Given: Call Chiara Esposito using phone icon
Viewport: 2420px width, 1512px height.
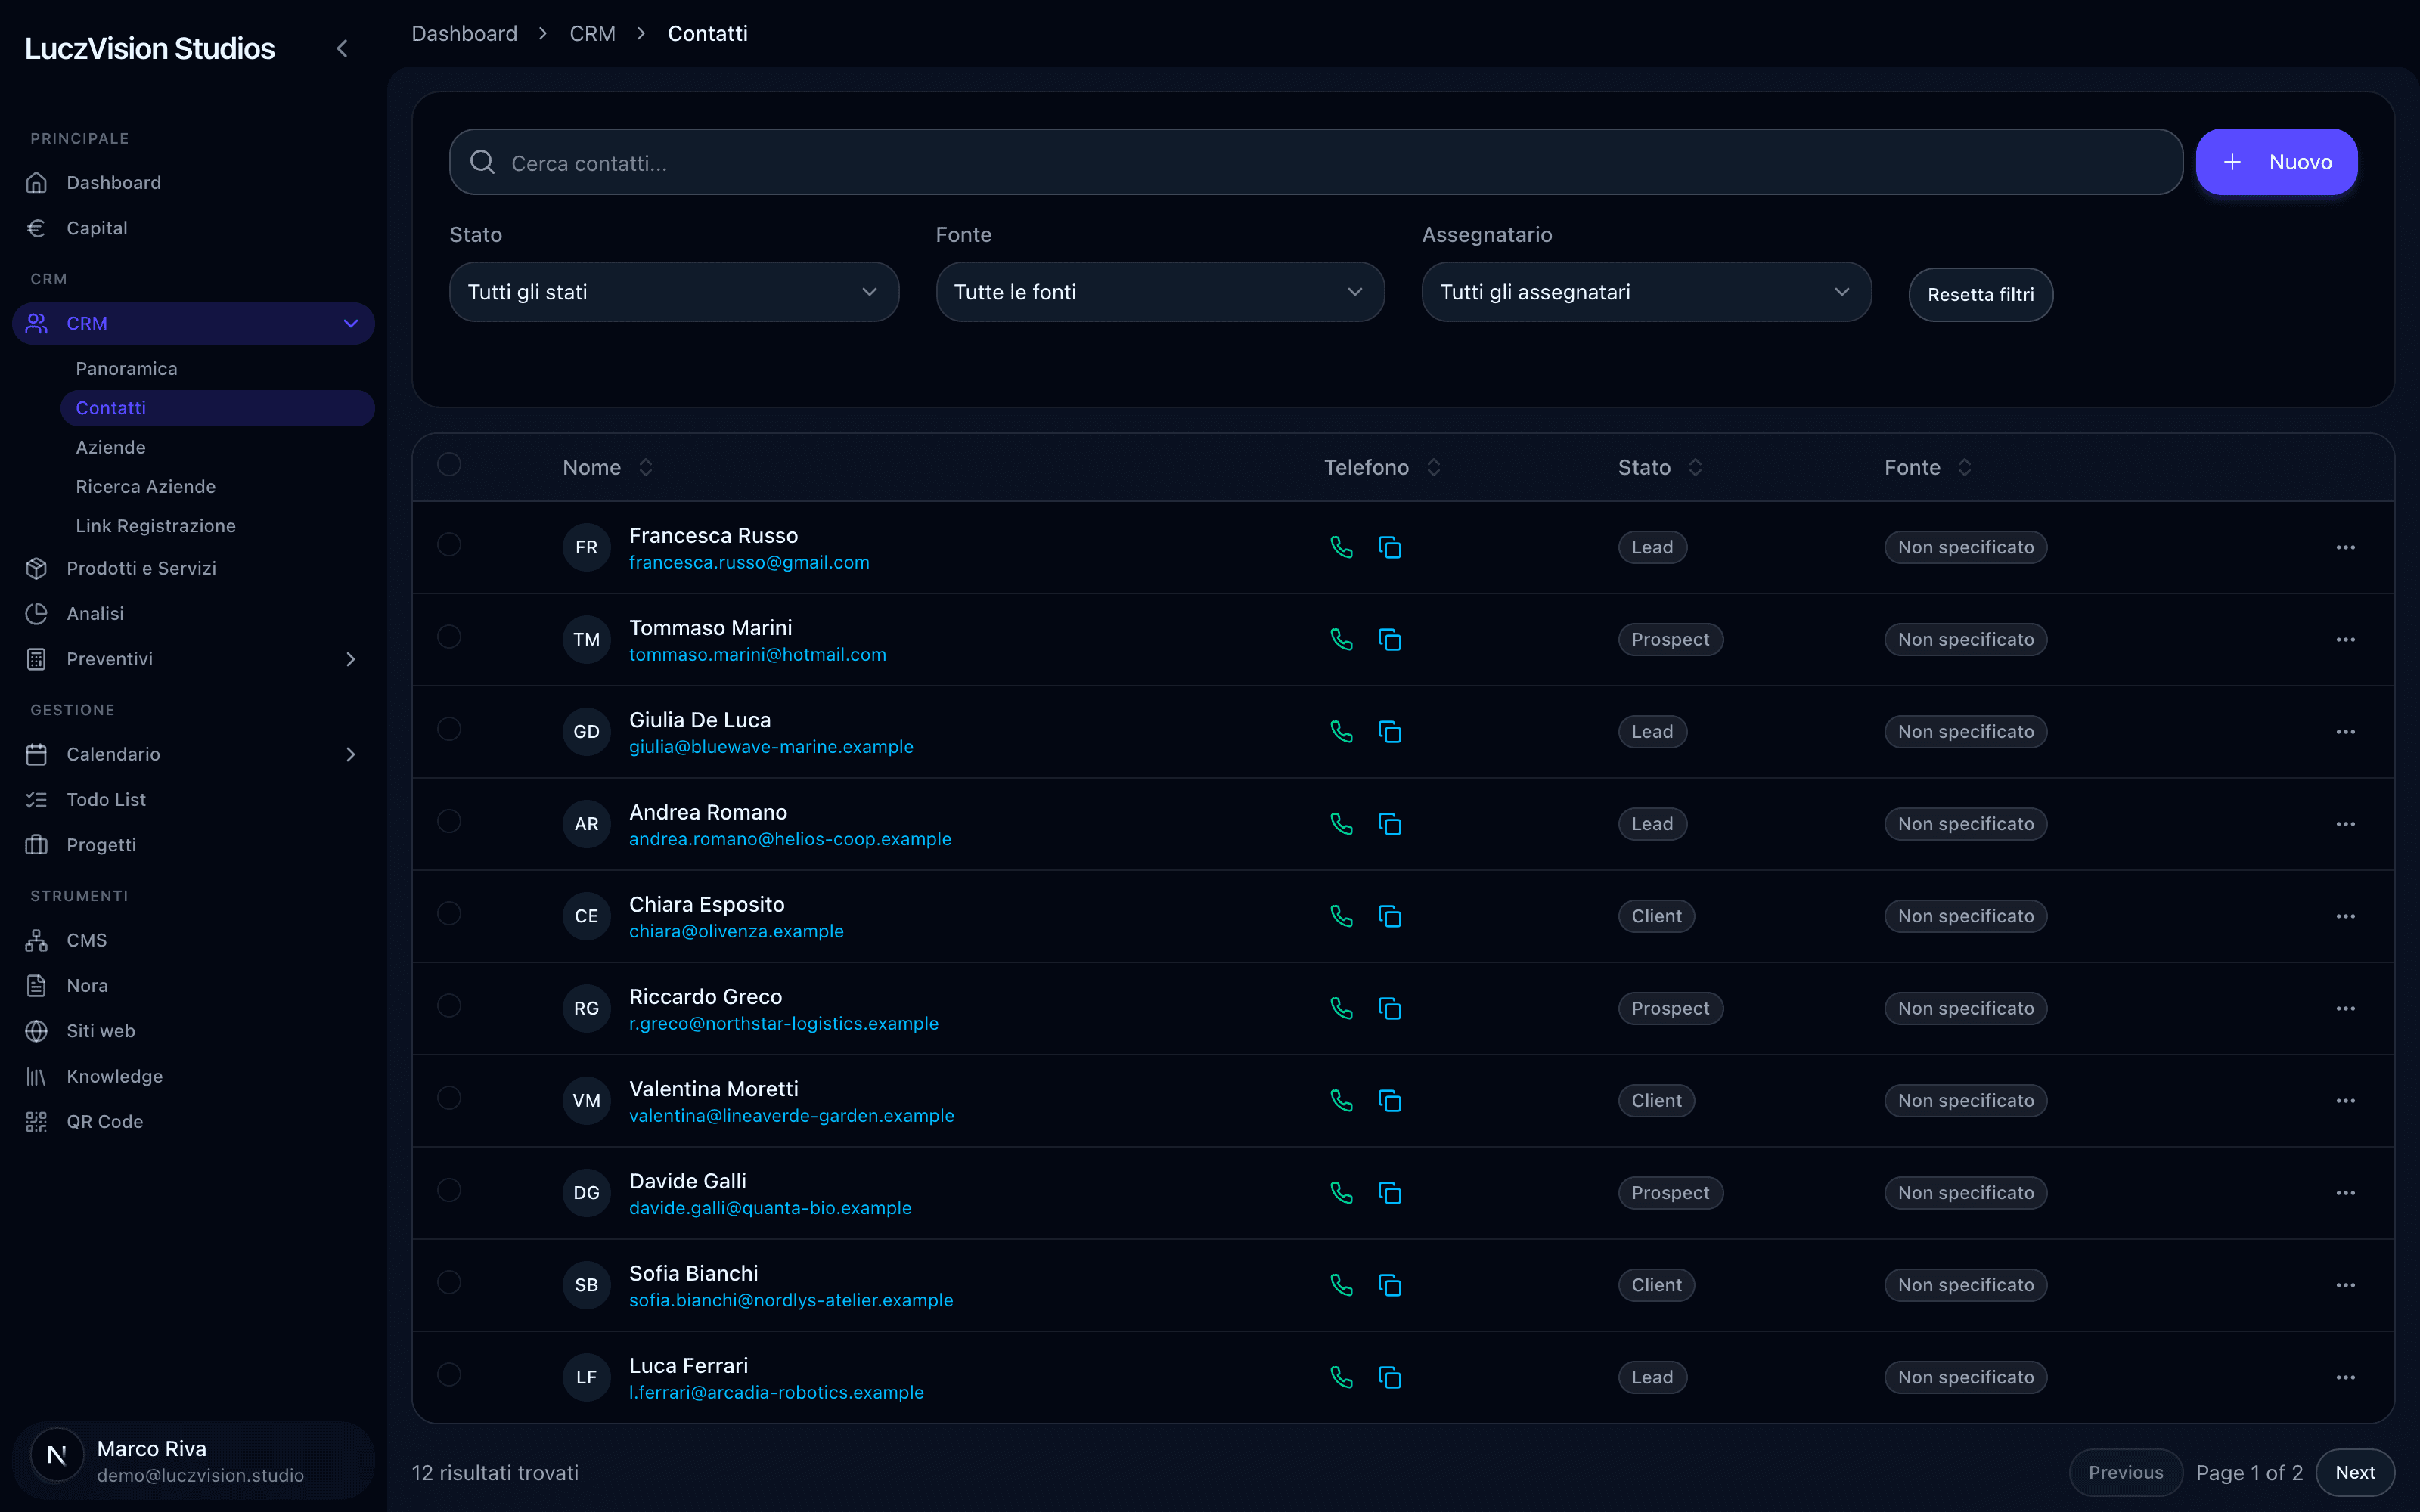Looking at the screenshot, I should pos(1341,915).
